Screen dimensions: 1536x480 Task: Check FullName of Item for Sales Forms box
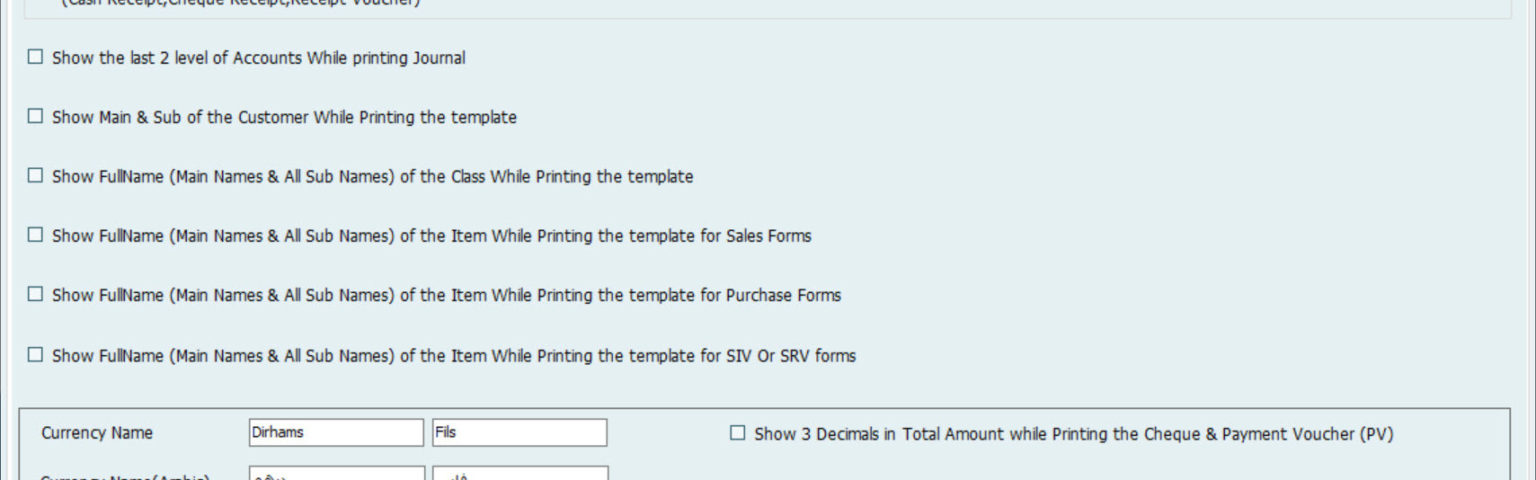click(x=35, y=235)
